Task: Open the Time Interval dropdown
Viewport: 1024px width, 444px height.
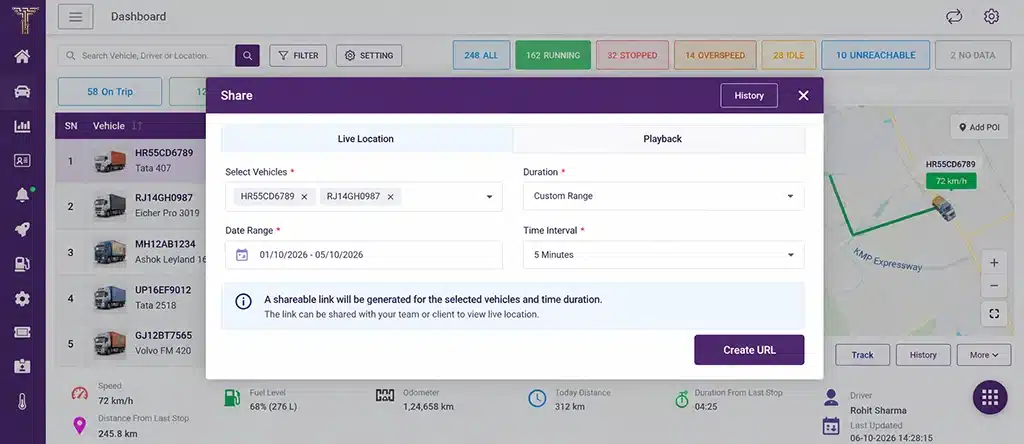Action: 664,255
